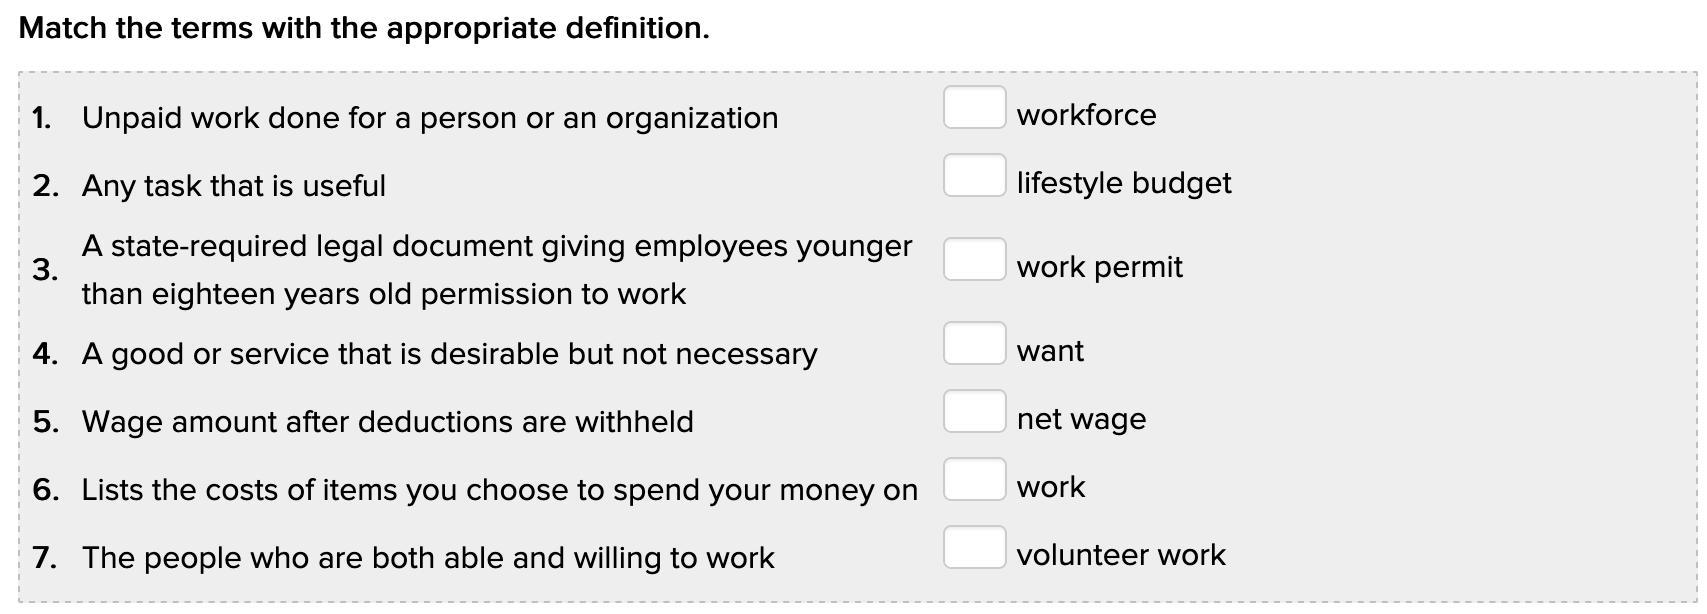Click definition 5 about wage after deductions
Image resolution: width=1707 pixels, height=614 pixels.
tap(387, 422)
